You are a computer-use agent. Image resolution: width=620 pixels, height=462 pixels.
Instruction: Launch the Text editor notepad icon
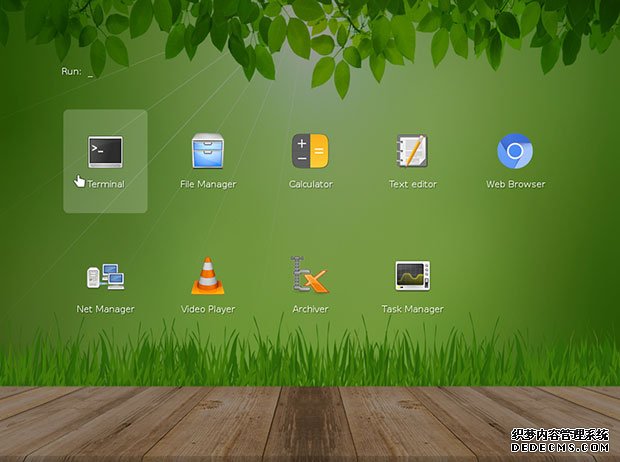[x=412, y=151]
